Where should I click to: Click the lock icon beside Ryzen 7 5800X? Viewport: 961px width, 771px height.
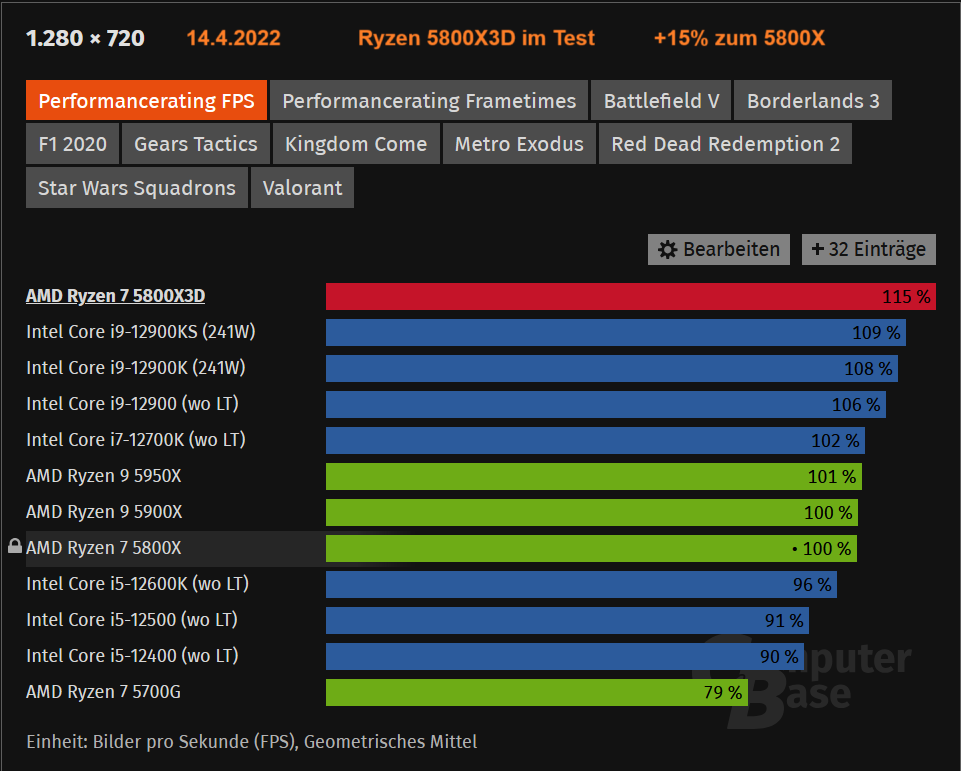15,546
